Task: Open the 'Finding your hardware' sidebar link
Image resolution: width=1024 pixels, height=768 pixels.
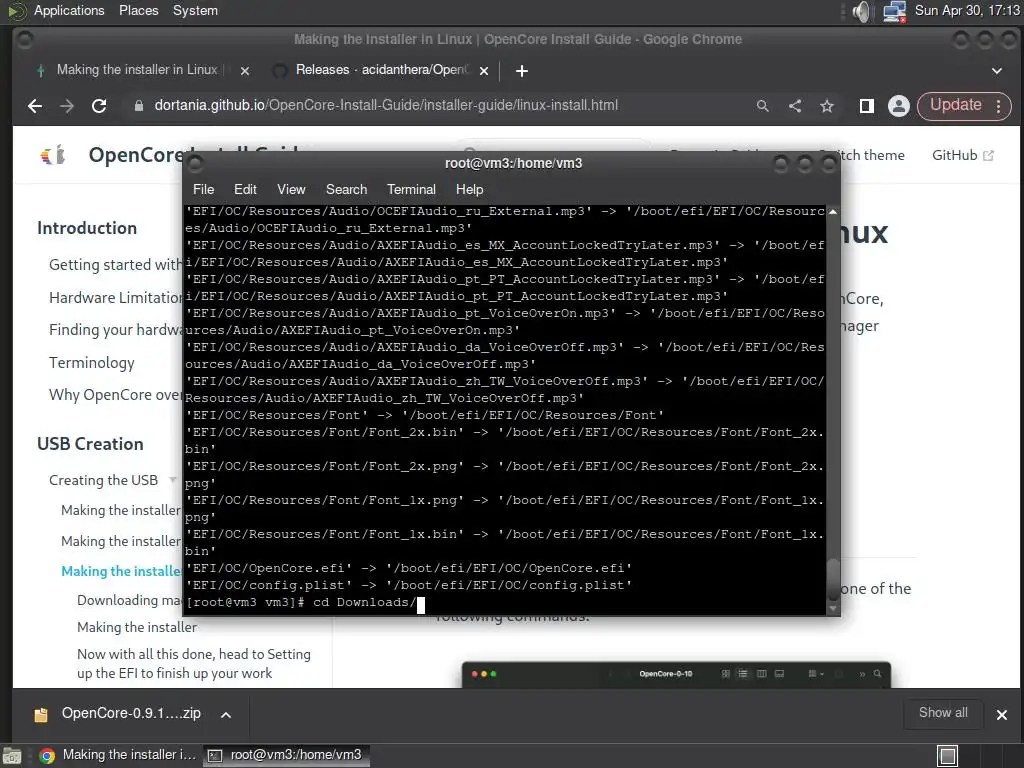Action: [x=116, y=330]
